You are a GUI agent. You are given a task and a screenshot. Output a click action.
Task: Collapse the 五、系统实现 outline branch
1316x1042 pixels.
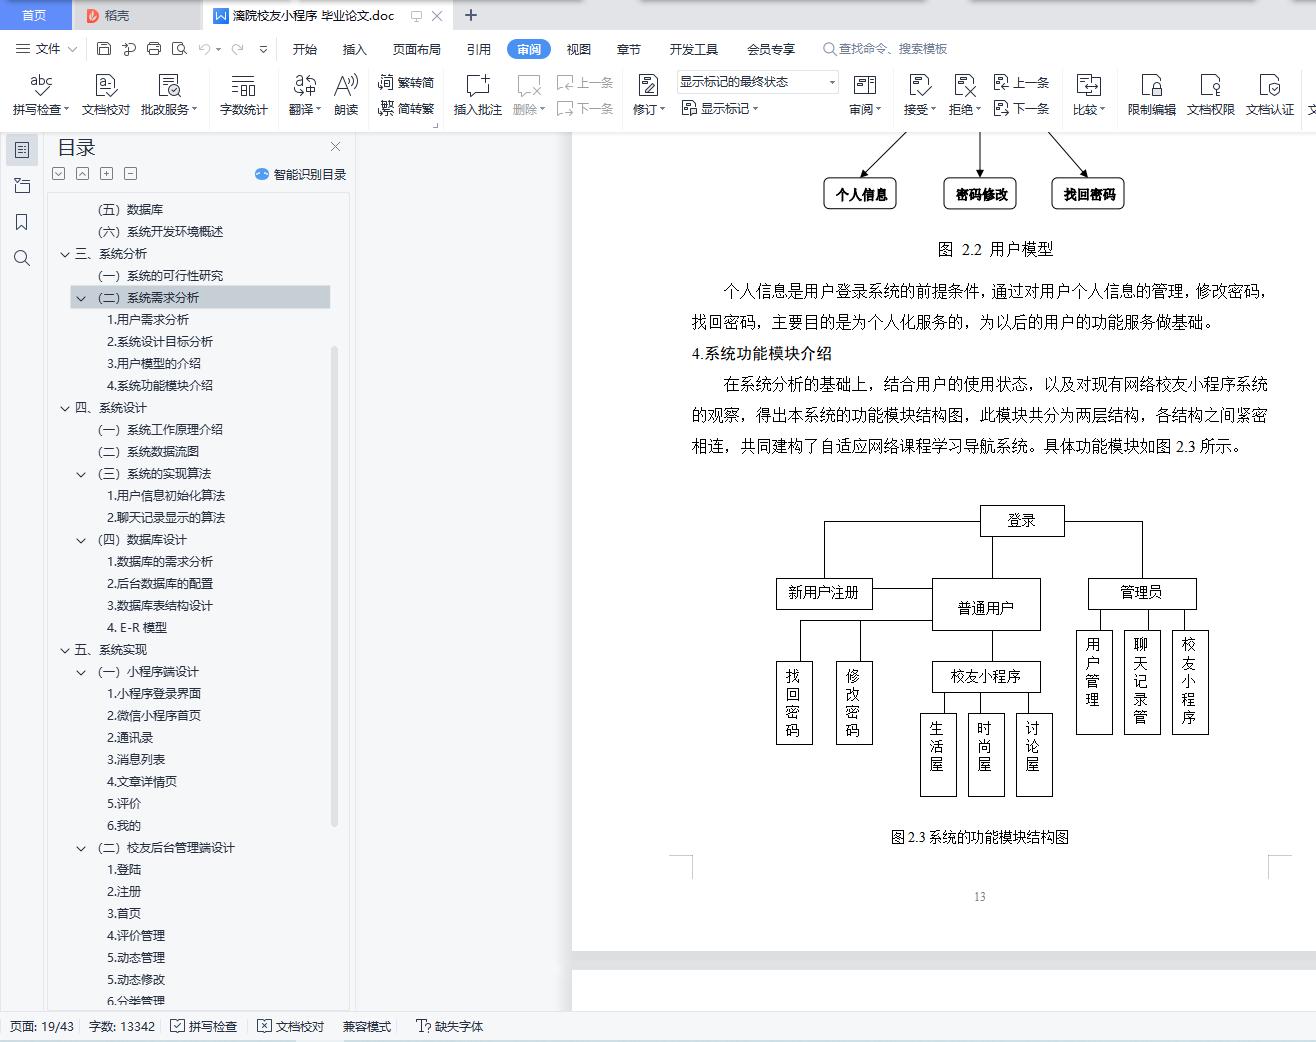pyautogui.click(x=64, y=649)
